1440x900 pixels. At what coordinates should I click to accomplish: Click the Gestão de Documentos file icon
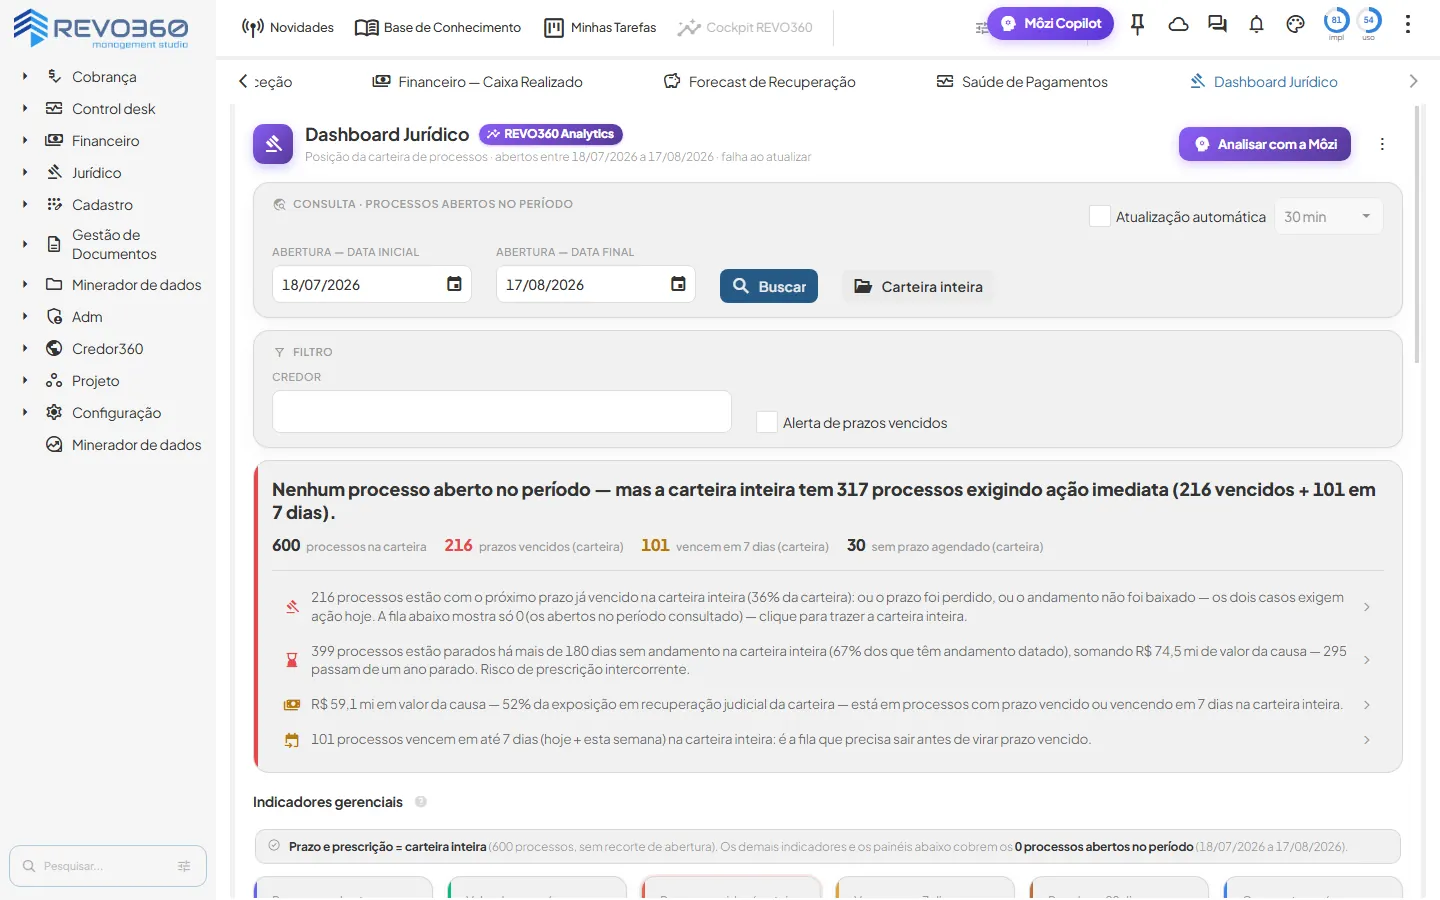point(54,244)
